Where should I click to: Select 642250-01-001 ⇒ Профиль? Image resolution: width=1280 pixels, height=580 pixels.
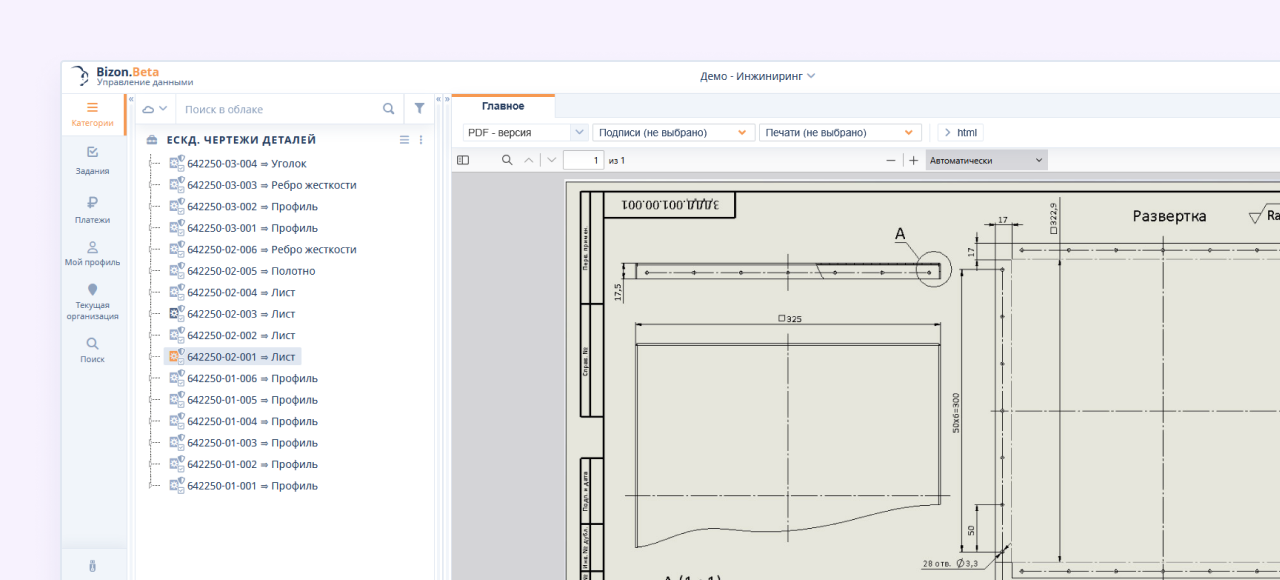click(x=252, y=485)
